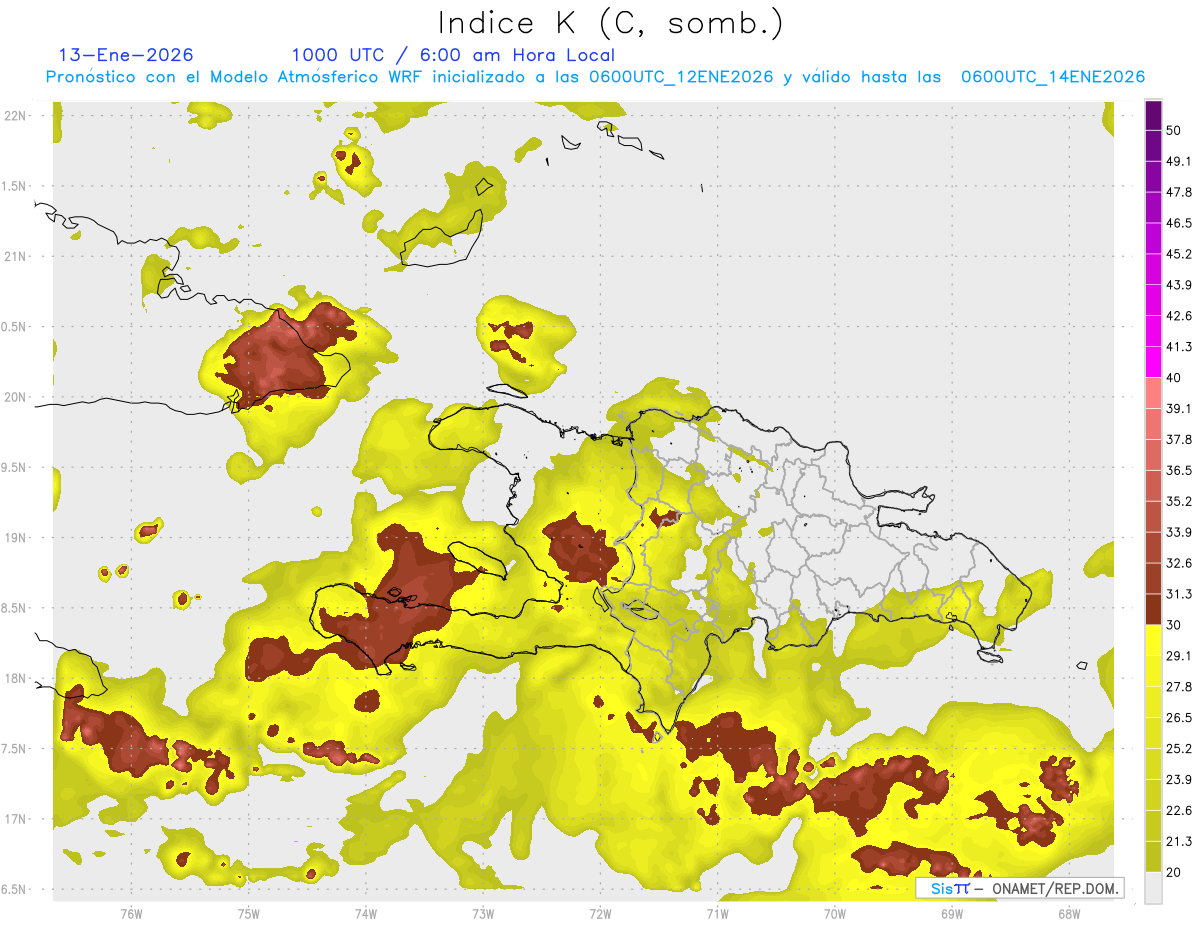This screenshot has width=1200, height=927.
Task: Click the 22N latitude label
Action: point(15,115)
